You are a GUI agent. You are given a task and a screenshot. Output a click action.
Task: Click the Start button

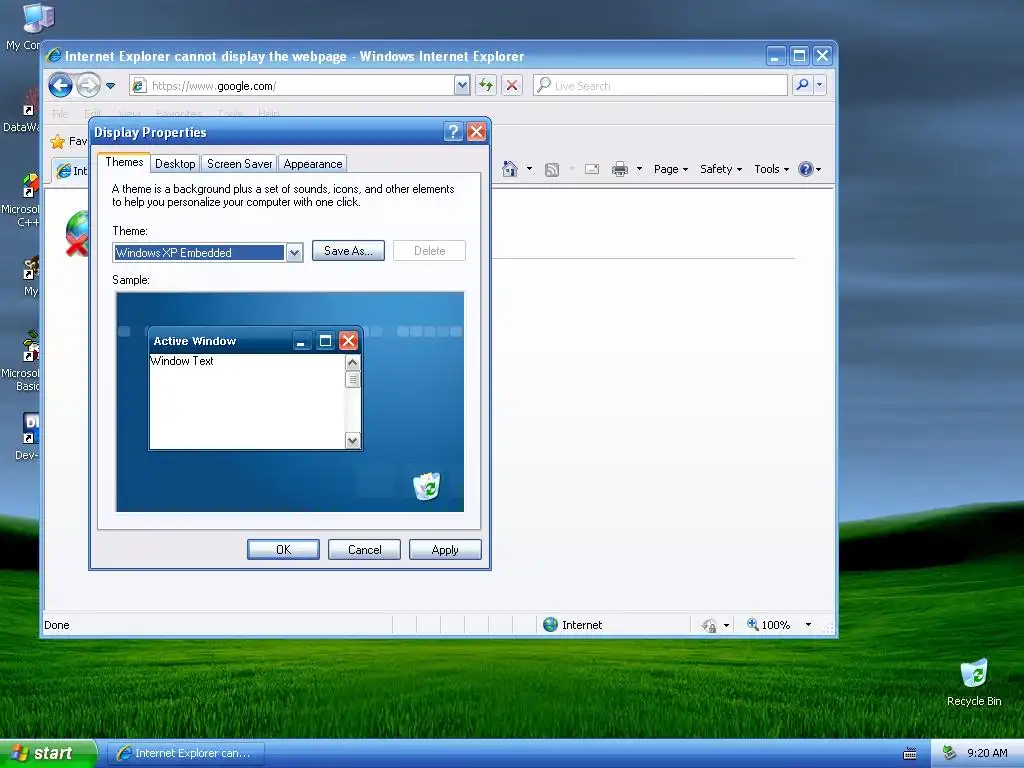(x=48, y=753)
